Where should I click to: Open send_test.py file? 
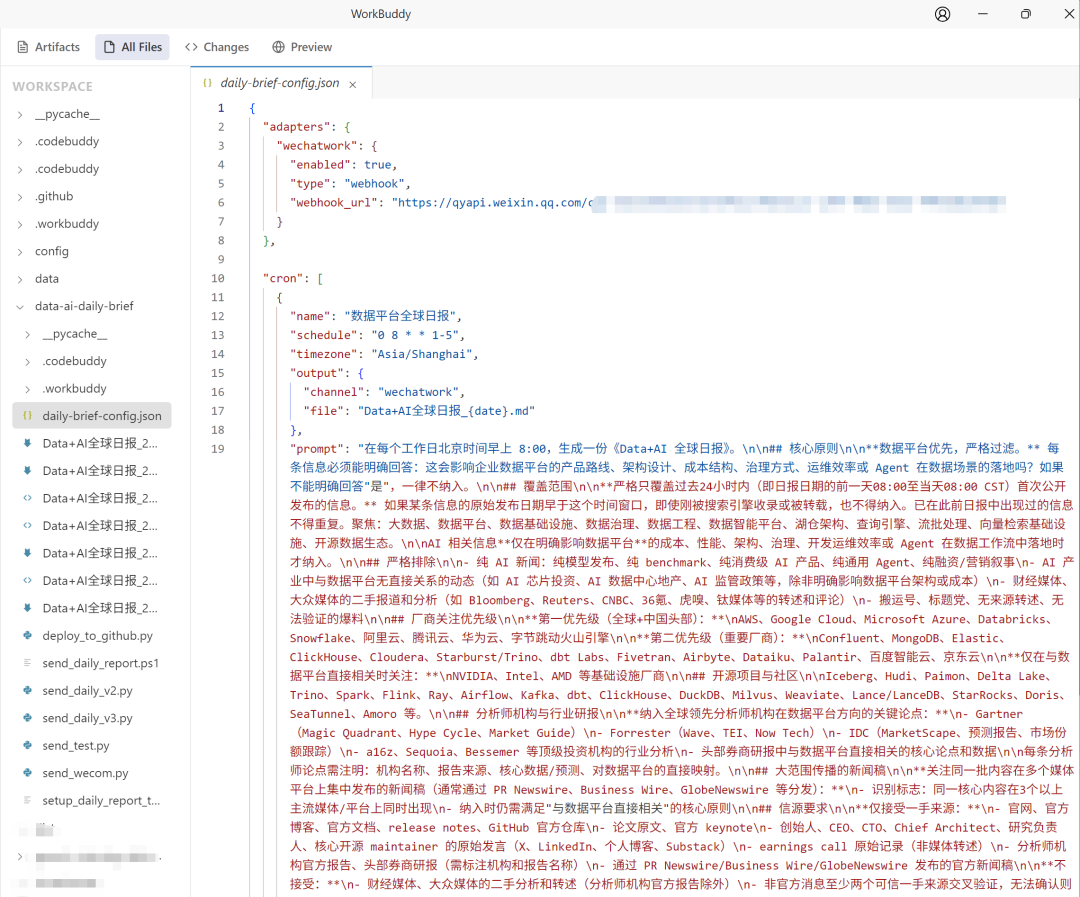76,746
